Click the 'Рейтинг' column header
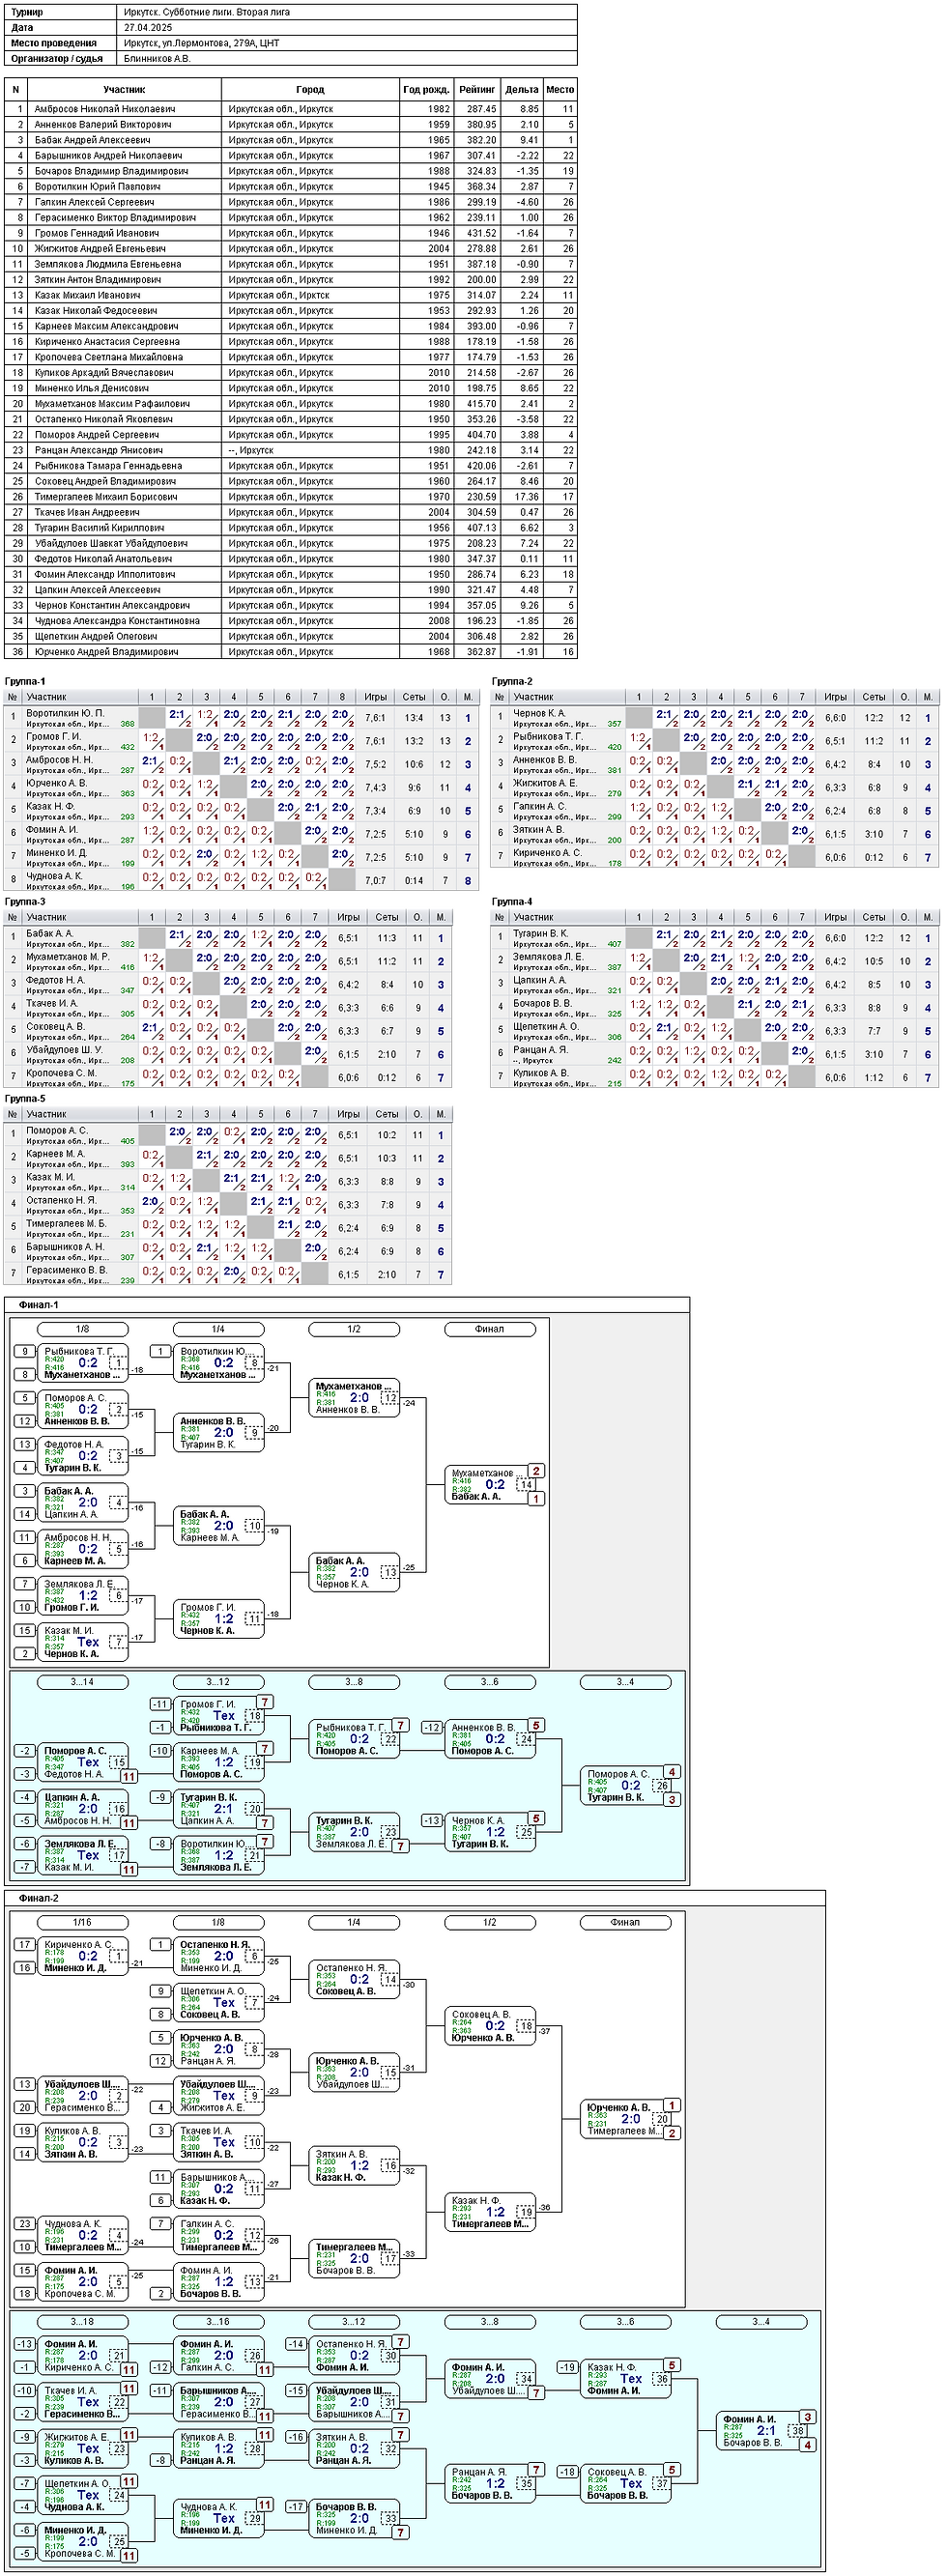Viewport: 947px width, 2576px height. pos(477,89)
